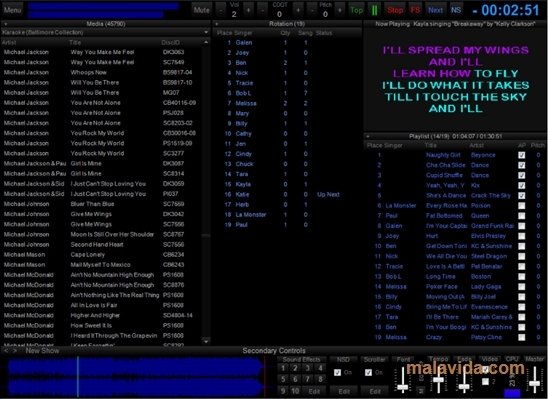Click the media list scroll-down arrow
Screen dimensions: 548x399
tap(206, 341)
